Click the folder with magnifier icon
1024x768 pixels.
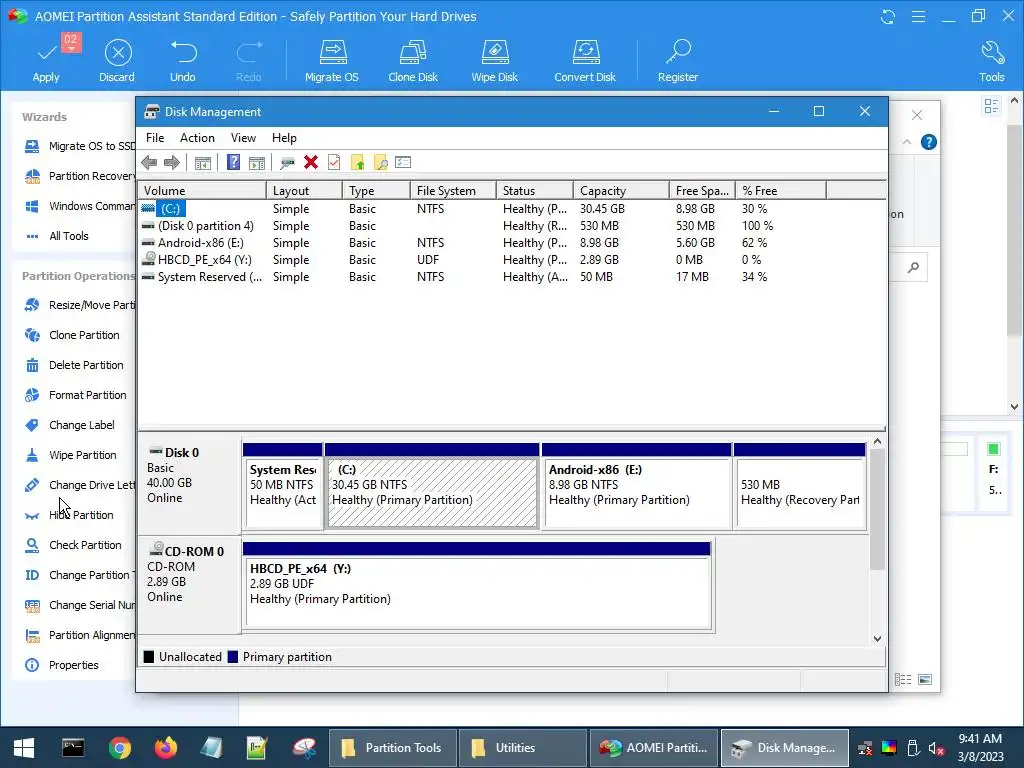(381, 163)
